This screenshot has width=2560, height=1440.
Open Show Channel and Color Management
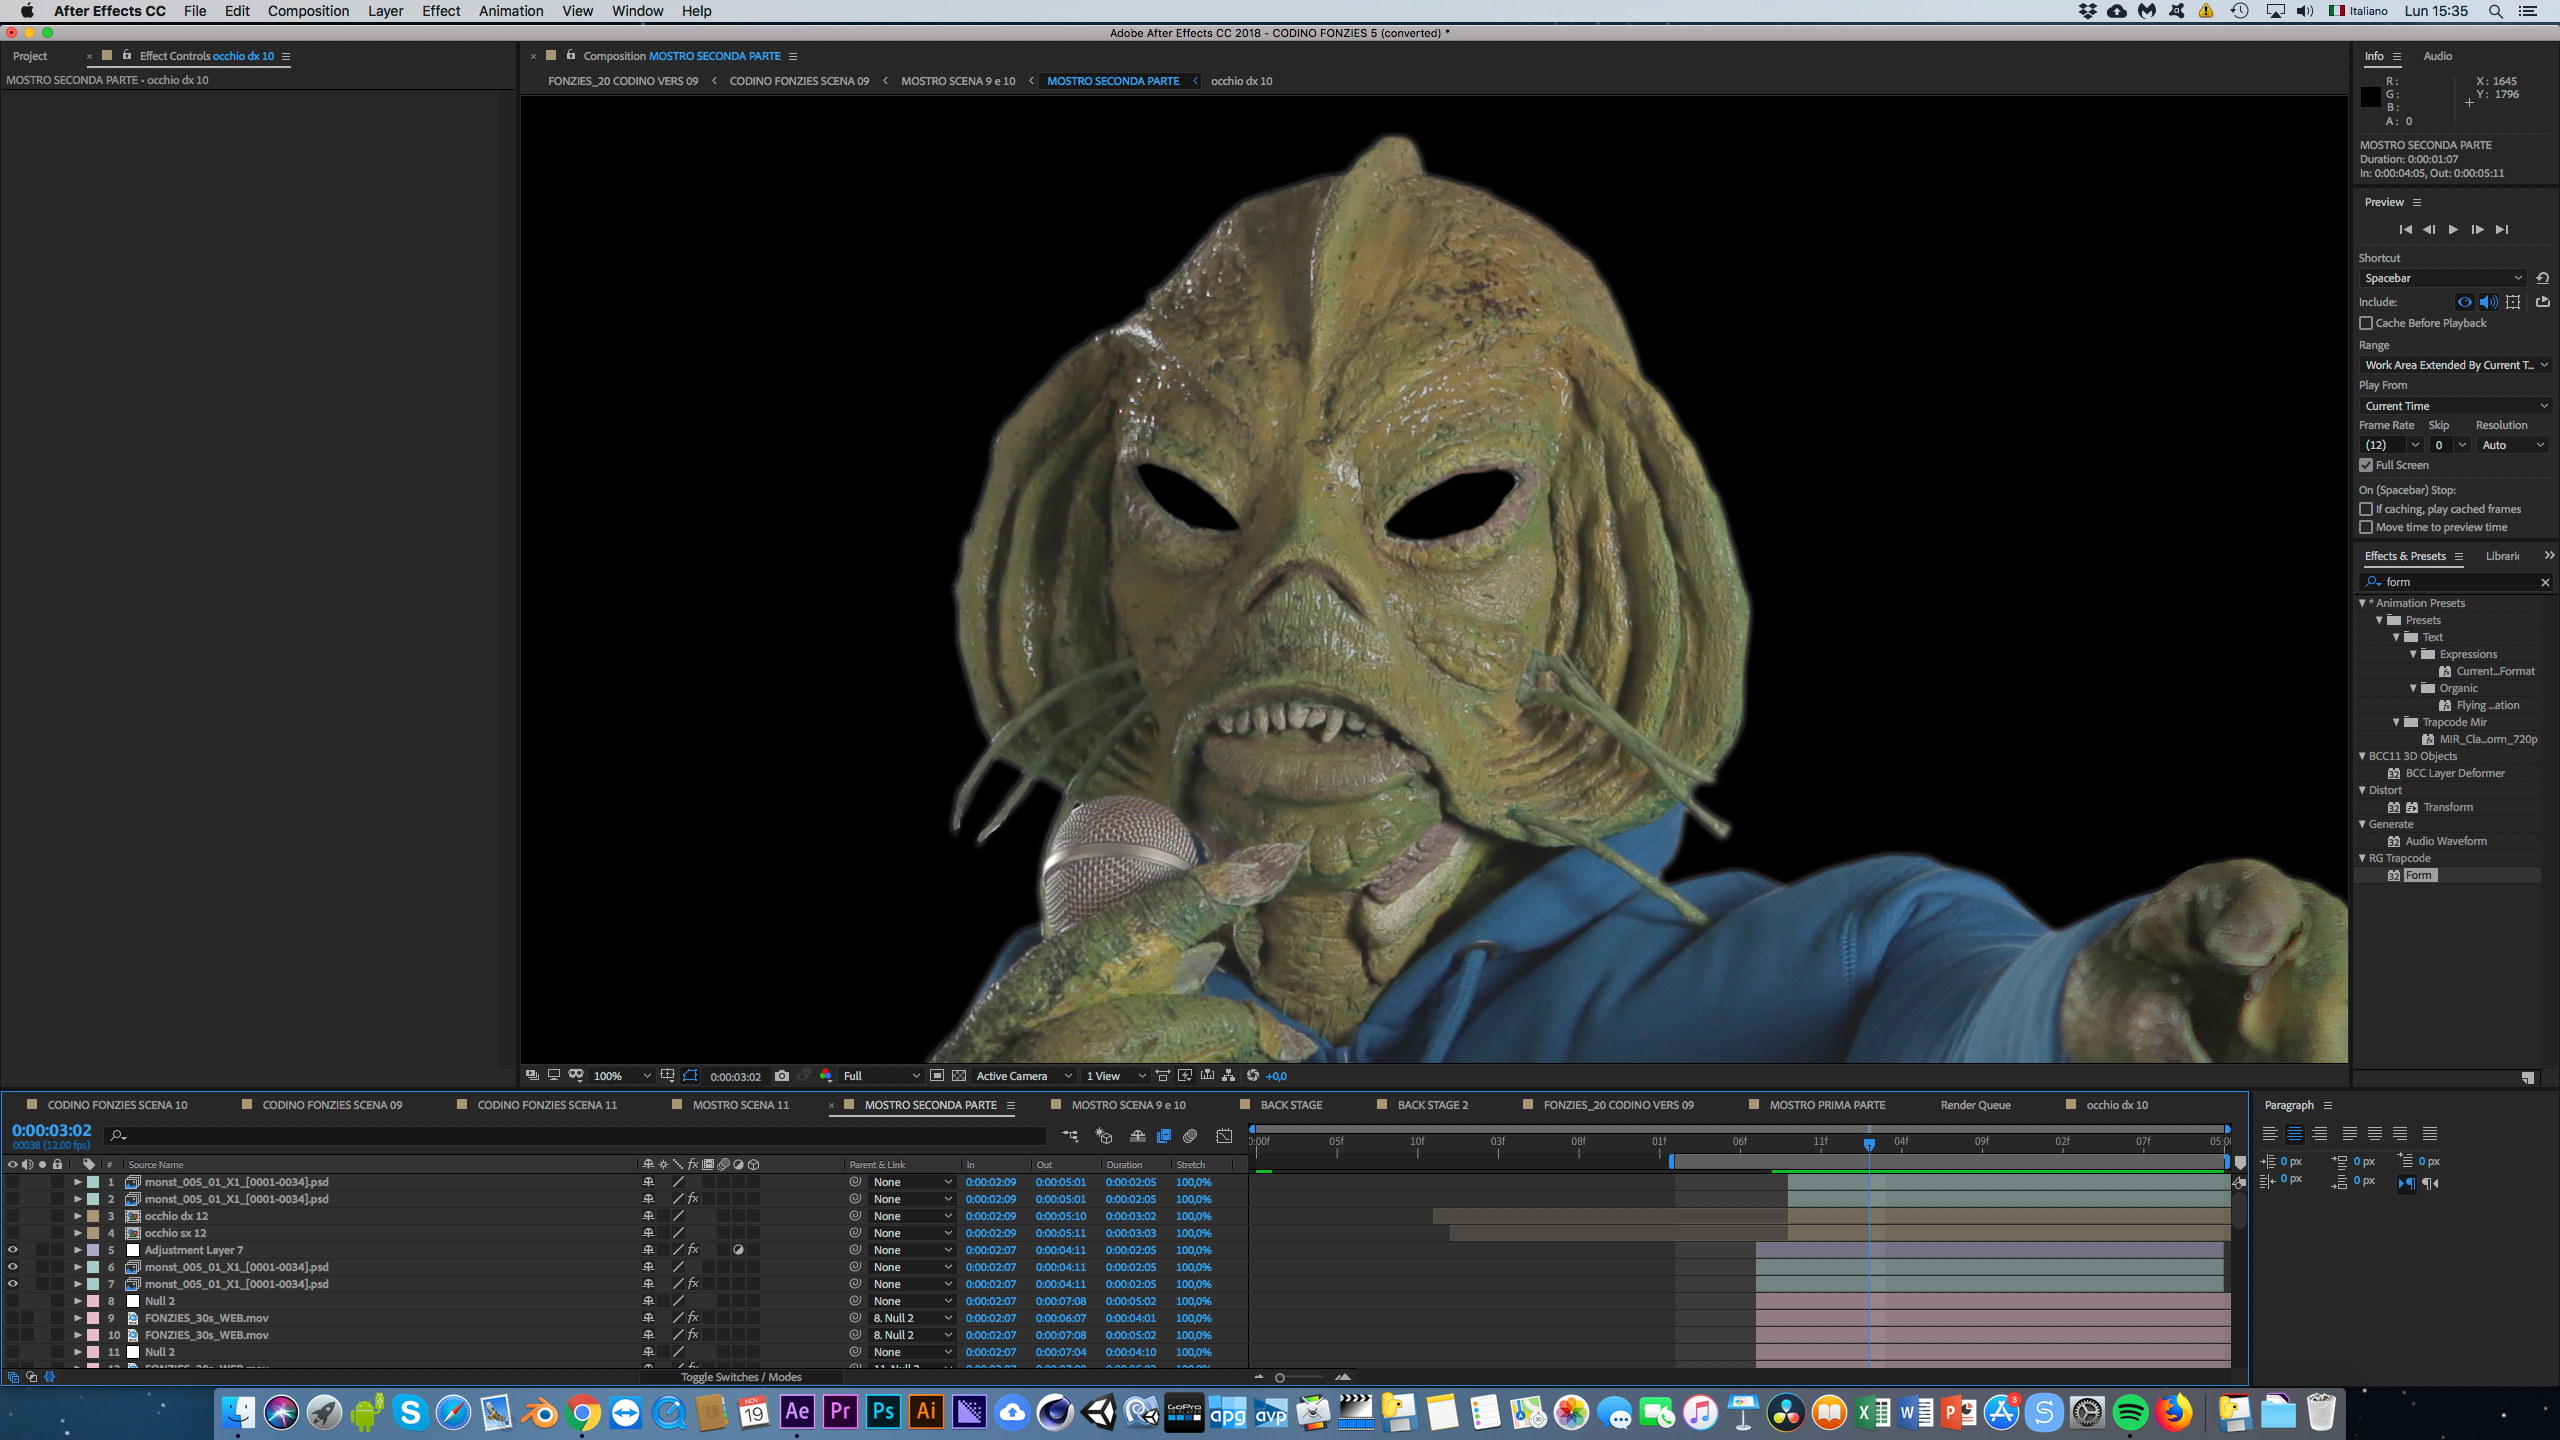826,1076
